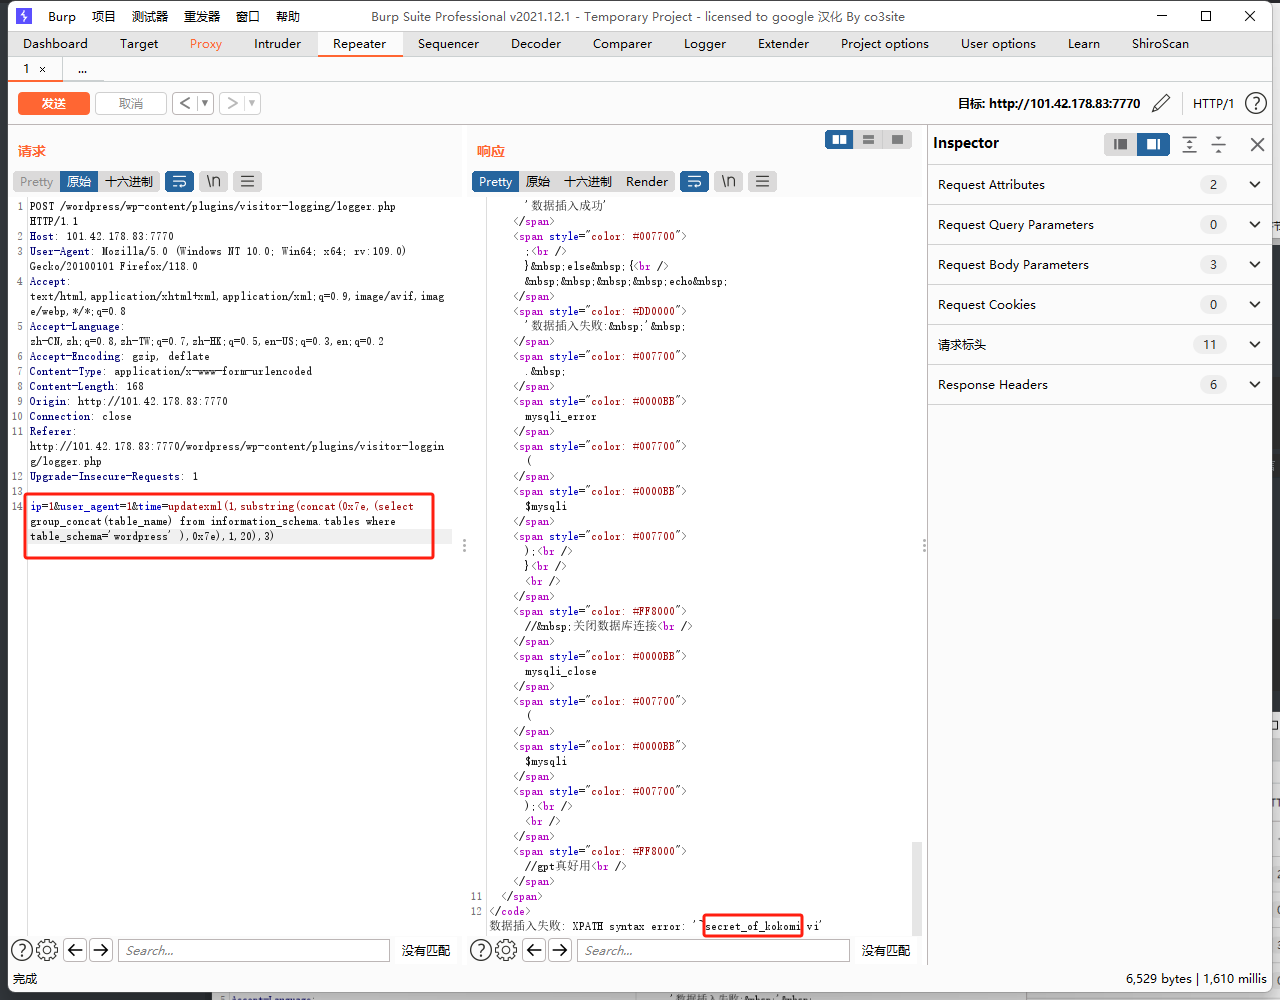
Task: Select response 原始 raw view
Action: tap(538, 181)
